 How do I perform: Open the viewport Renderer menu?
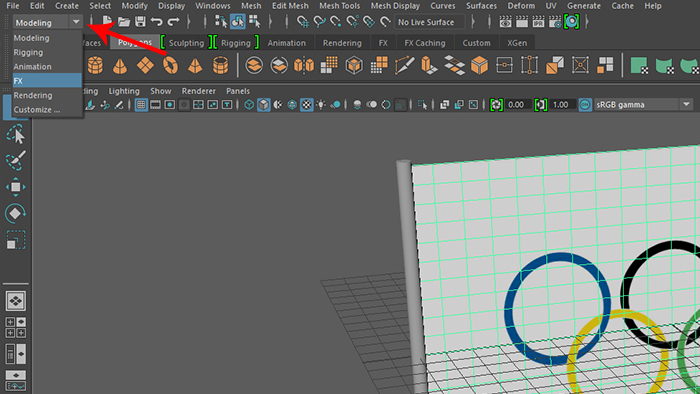pyautogui.click(x=199, y=91)
